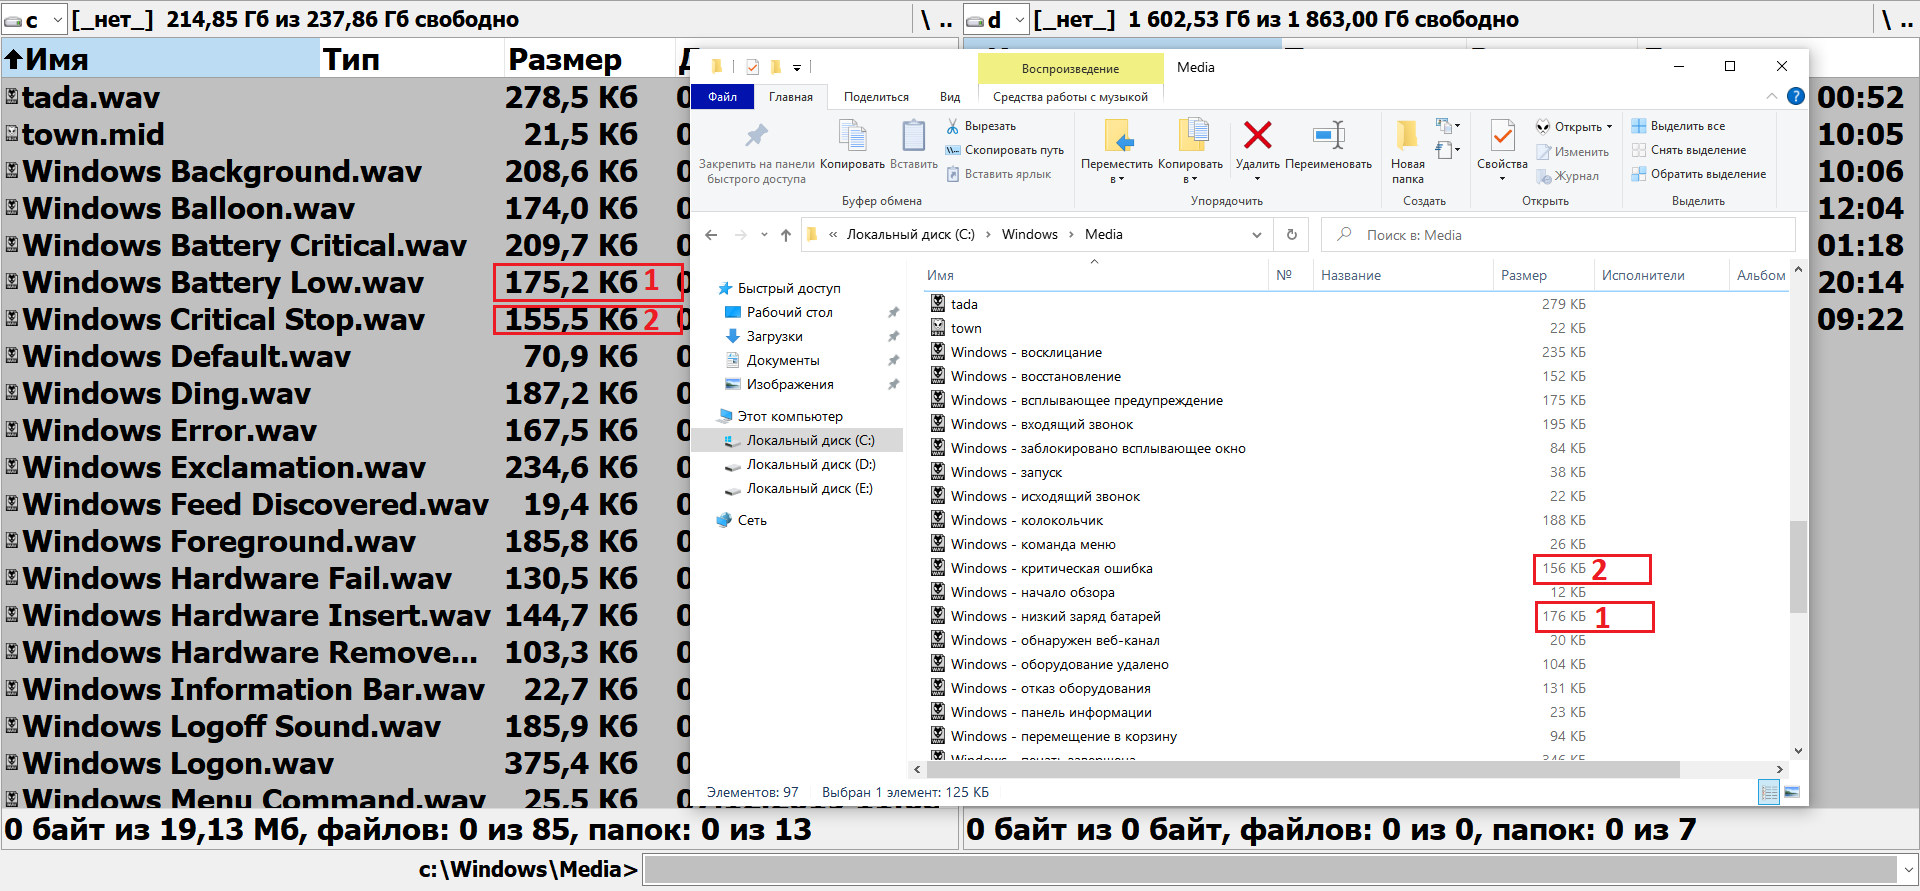Click Скопировать путь in ribbon
Screen dimensions: 1920x891
pyautogui.click(x=1005, y=150)
